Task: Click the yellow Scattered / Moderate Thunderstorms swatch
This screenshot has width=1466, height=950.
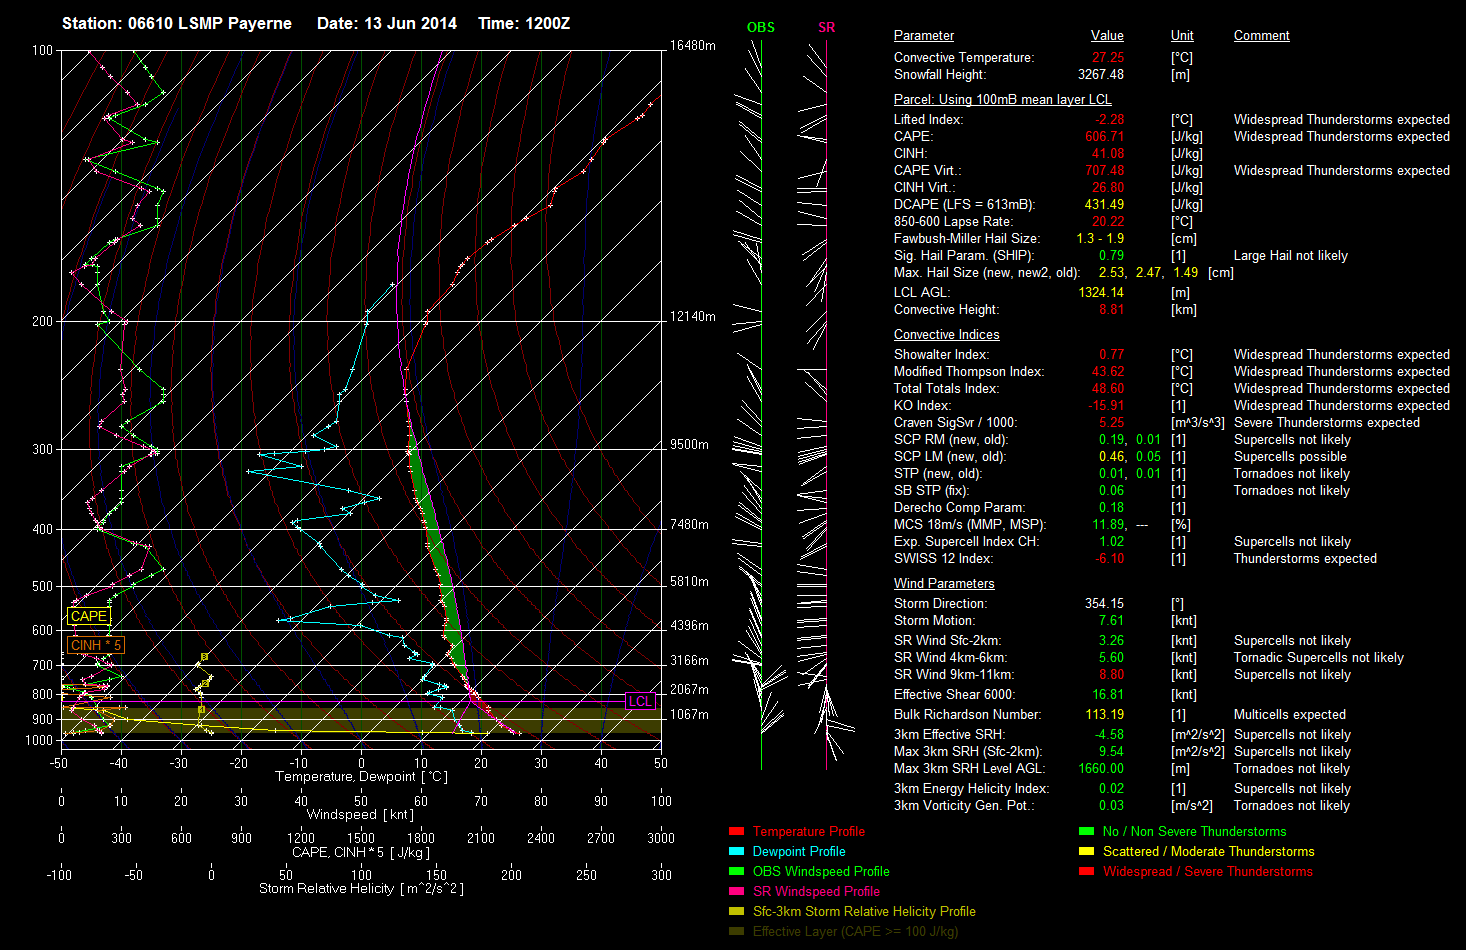Action: pos(1086,851)
